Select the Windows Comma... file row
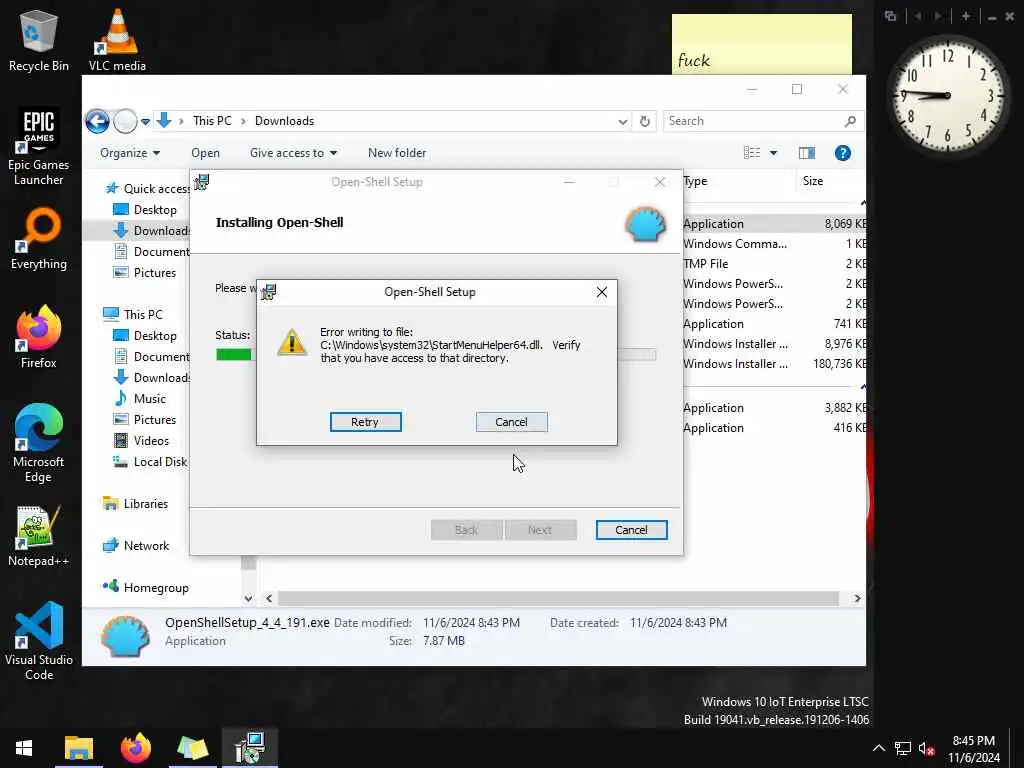Image resolution: width=1024 pixels, height=768 pixels. [x=775, y=244]
